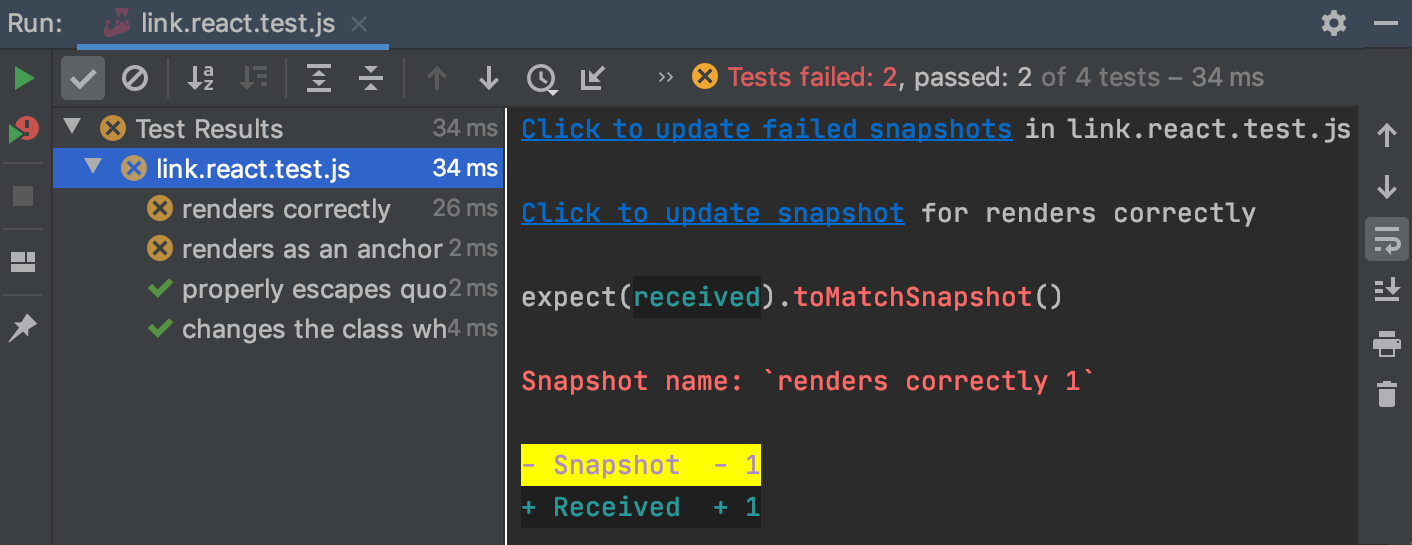Click the Stop process square icon
Image resolution: width=1412 pixels, height=545 pixels.
click(23, 196)
